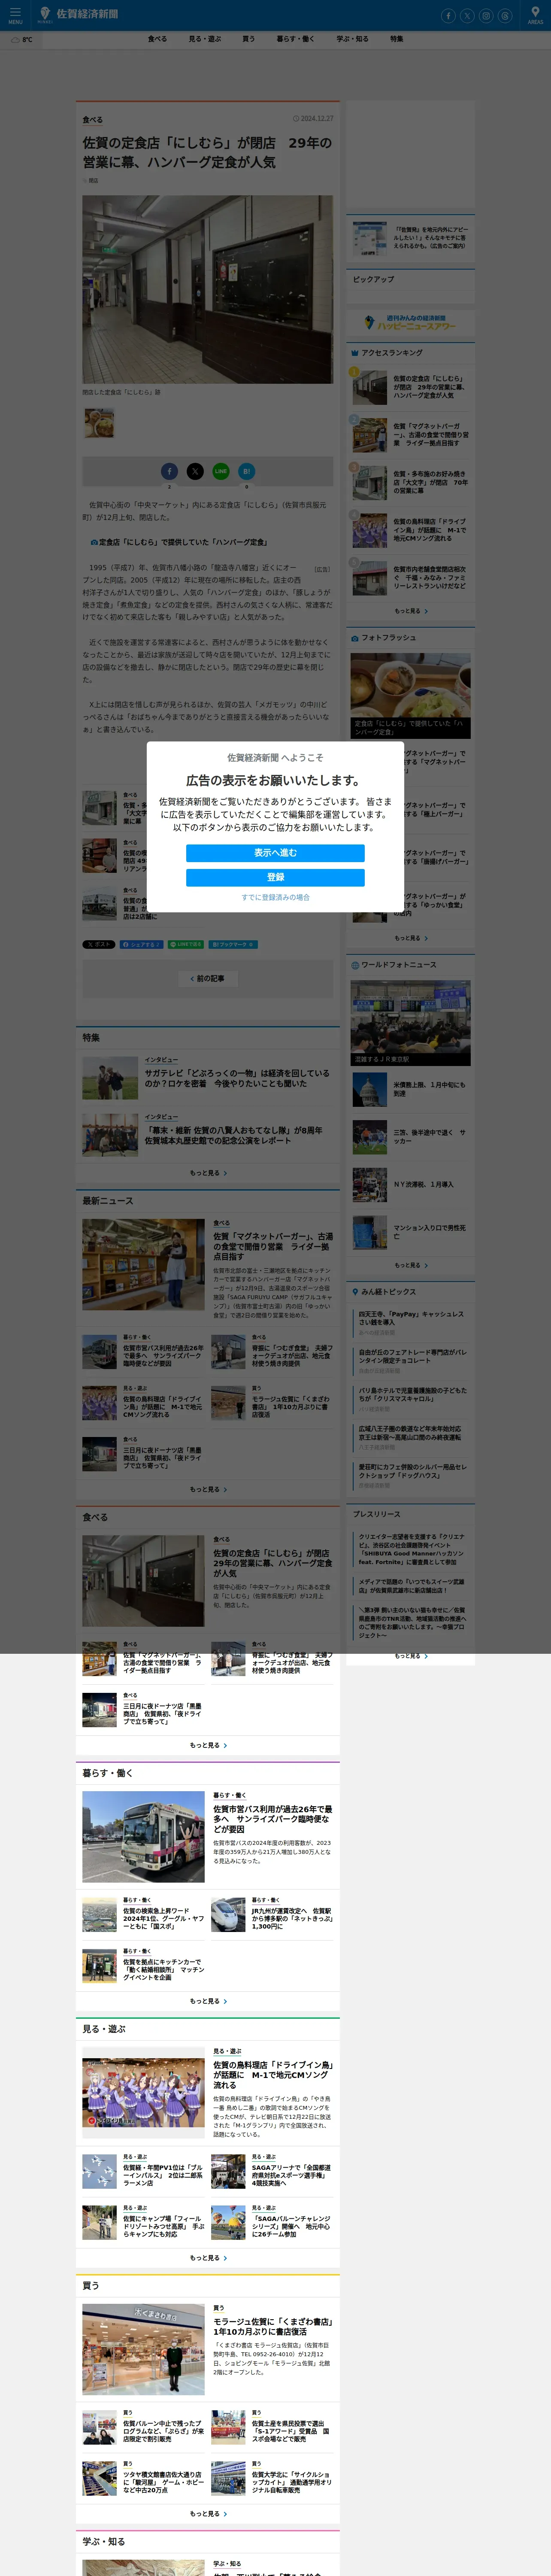Screen dimensions: 551x2576
Task: Expand もっと見る under the 暮らす・働く section
Action: [208, 2001]
